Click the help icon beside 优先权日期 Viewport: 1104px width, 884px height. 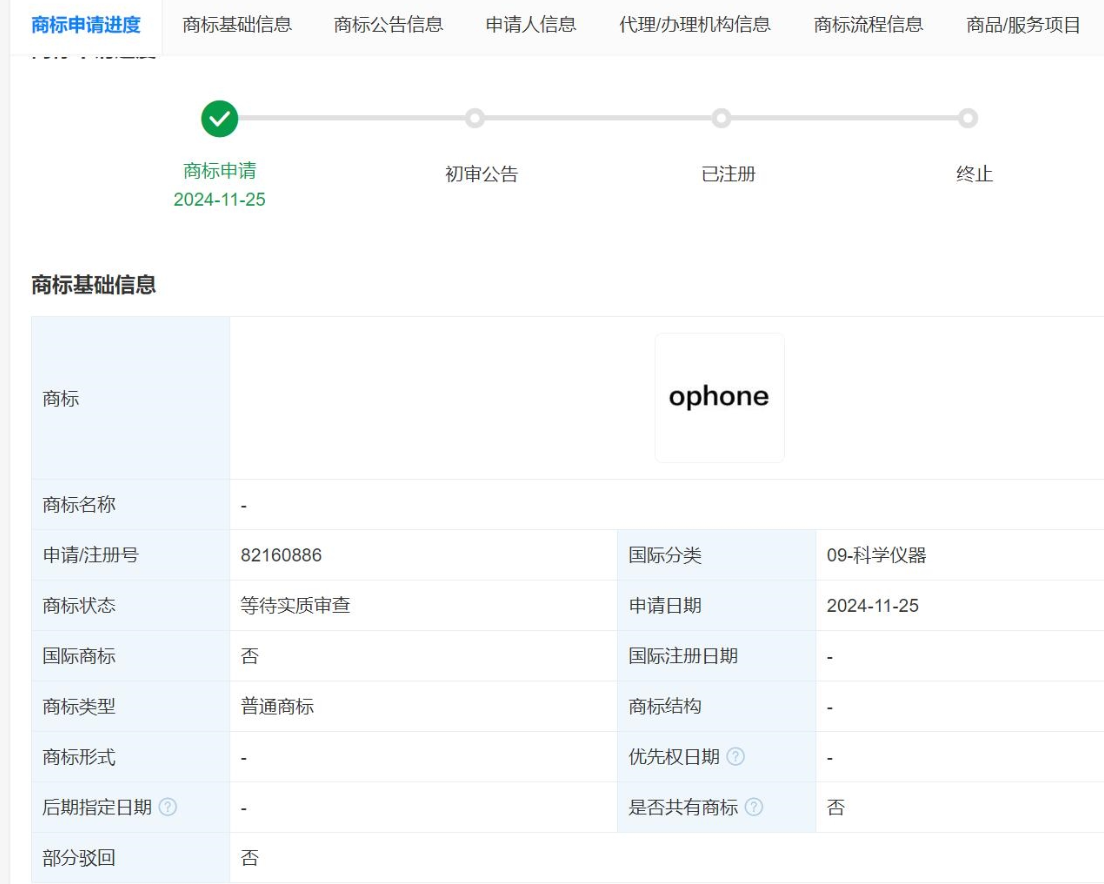point(736,757)
